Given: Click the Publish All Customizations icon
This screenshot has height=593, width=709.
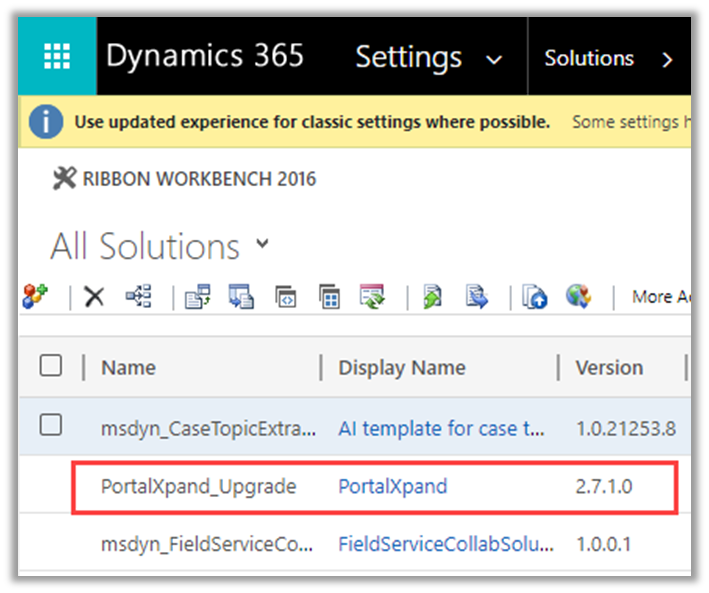Looking at the screenshot, I should coord(372,296).
